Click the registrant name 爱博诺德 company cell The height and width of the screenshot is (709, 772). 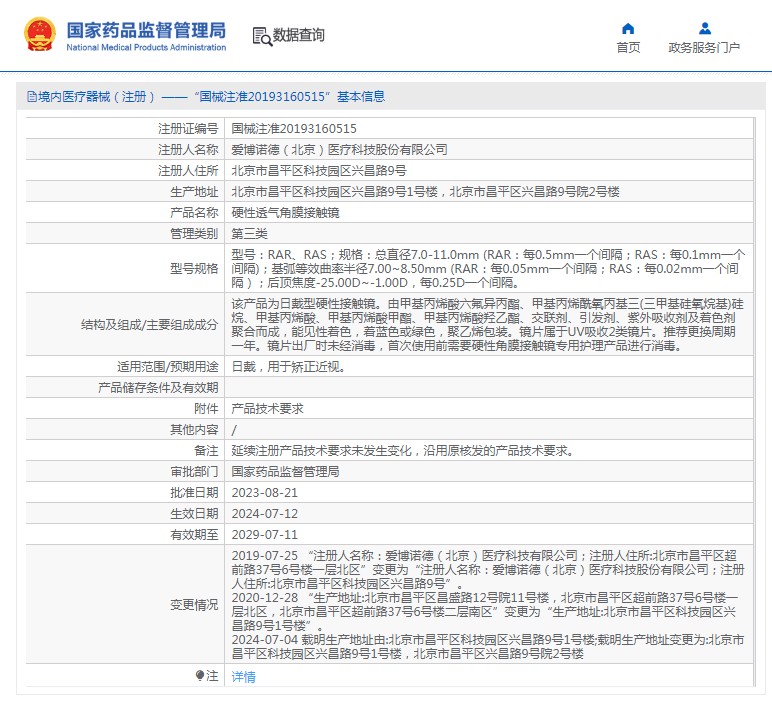coord(339,150)
